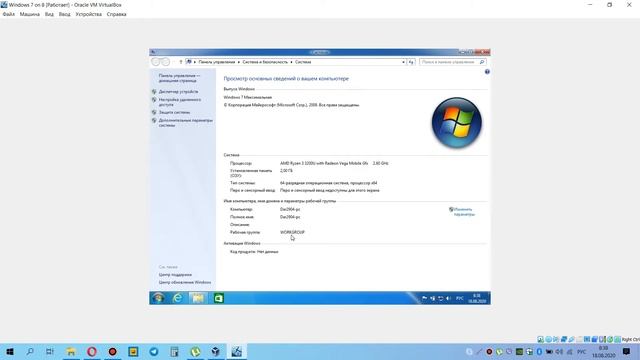Open Windows Explorer folder icon on guest taskbar
This screenshot has width=640, height=360.
pyautogui.click(x=198, y=298)
